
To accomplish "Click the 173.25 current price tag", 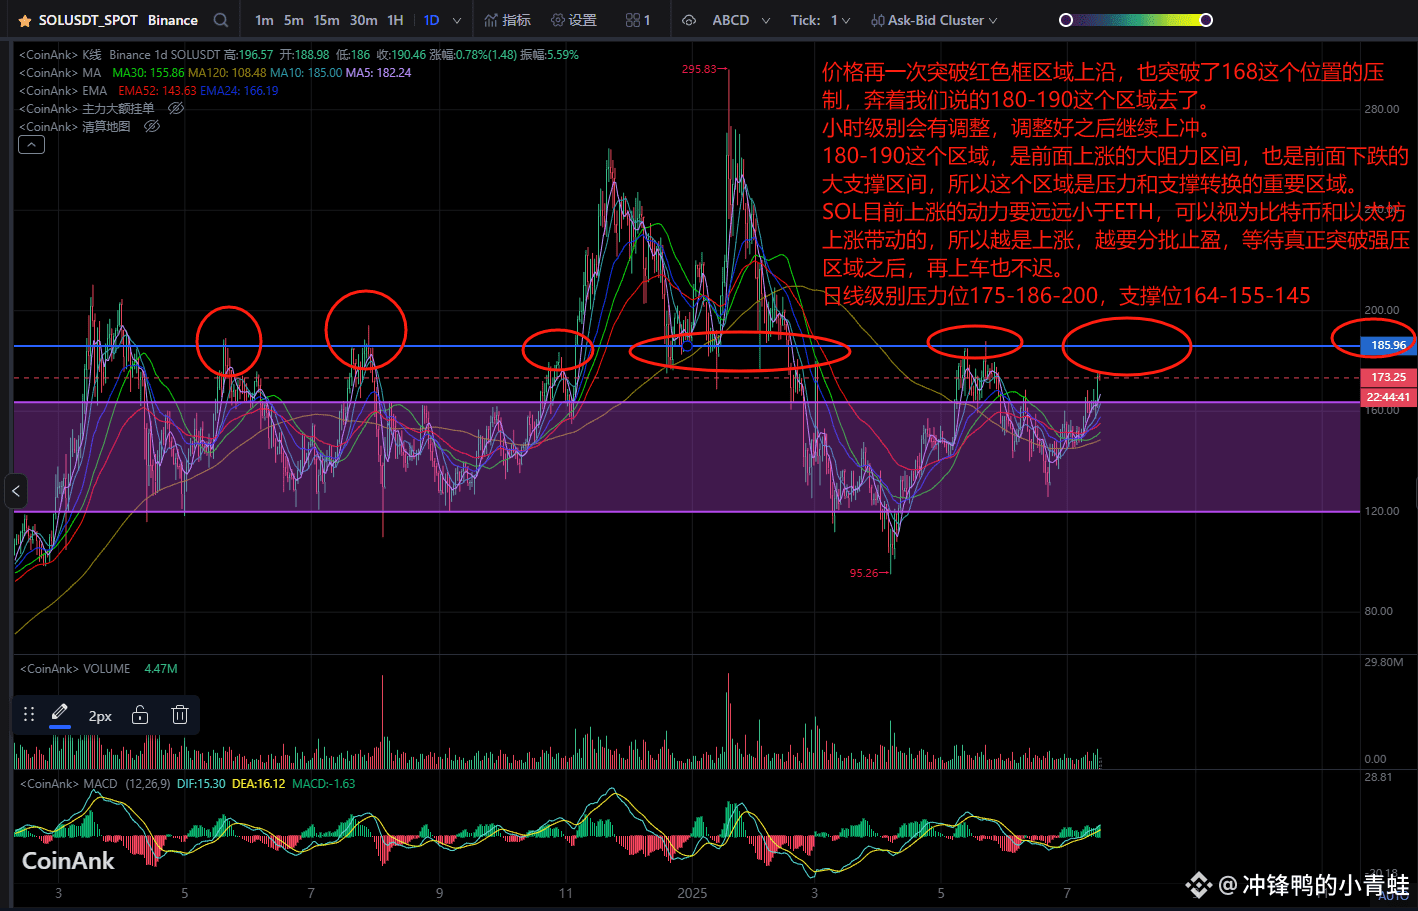I will 1388,377.
